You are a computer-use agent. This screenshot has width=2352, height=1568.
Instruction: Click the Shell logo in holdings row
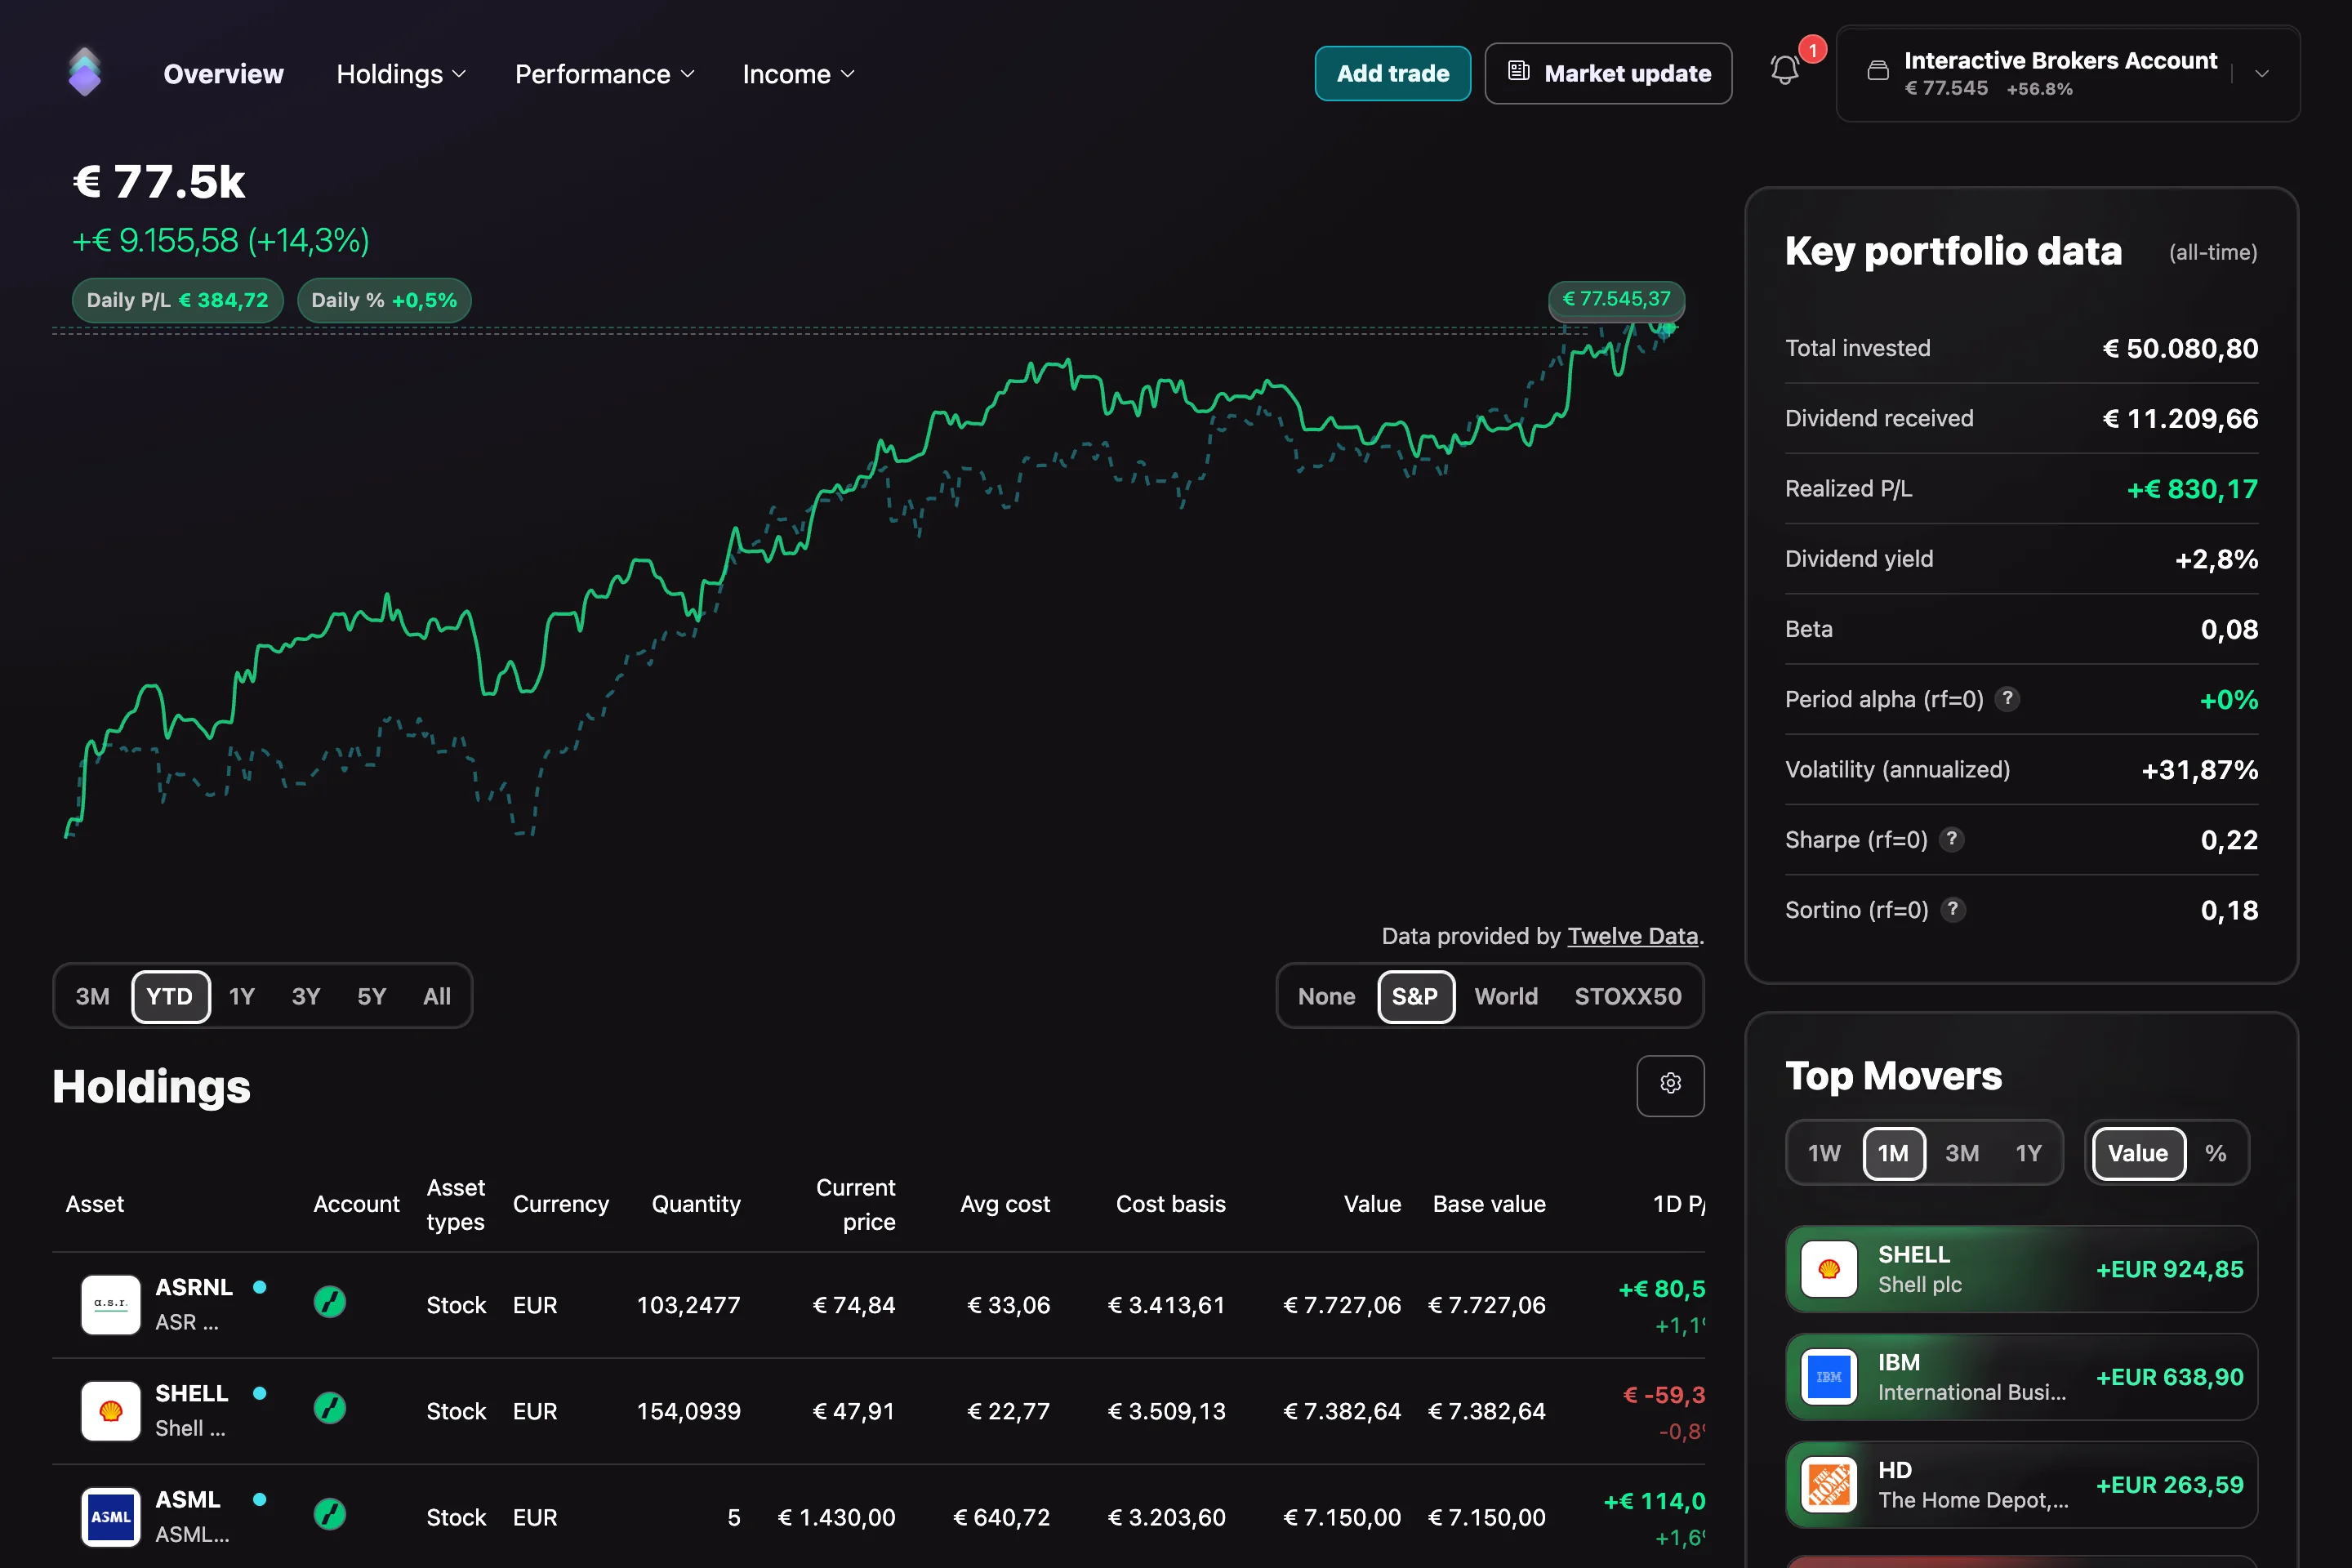click(x=110, y=1410)
